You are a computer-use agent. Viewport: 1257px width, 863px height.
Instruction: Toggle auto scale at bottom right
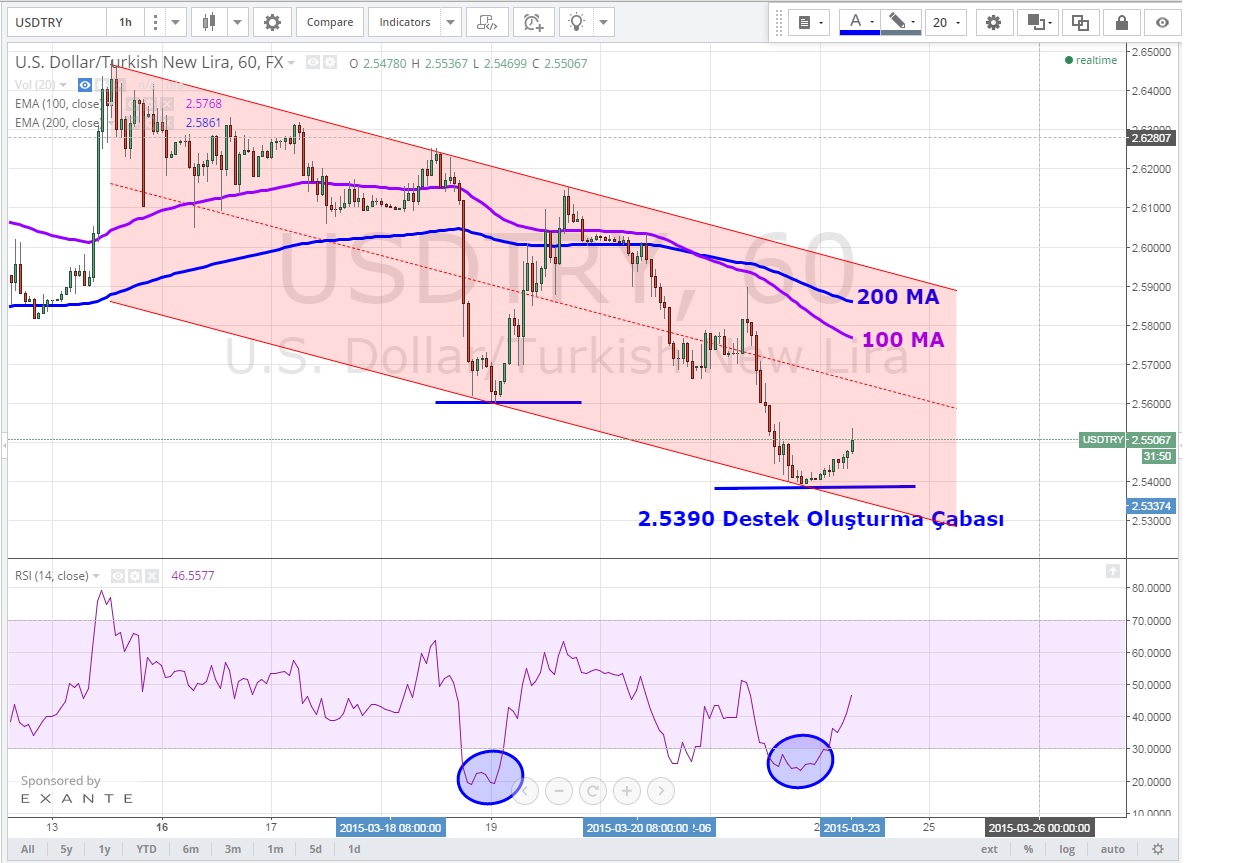(x=1112, y=849)
